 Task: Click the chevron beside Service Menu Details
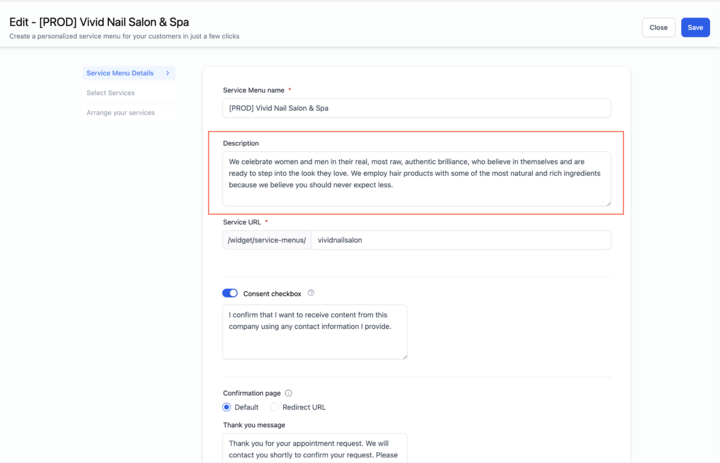(x=168, y=73)
